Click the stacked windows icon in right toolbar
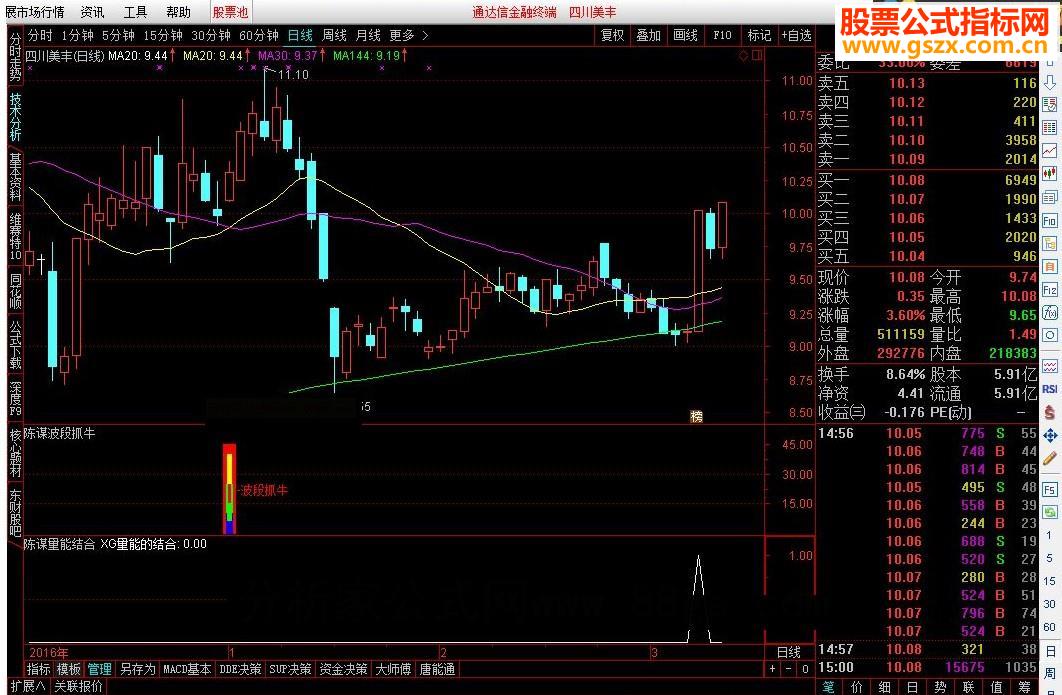 pos(1049,198)
